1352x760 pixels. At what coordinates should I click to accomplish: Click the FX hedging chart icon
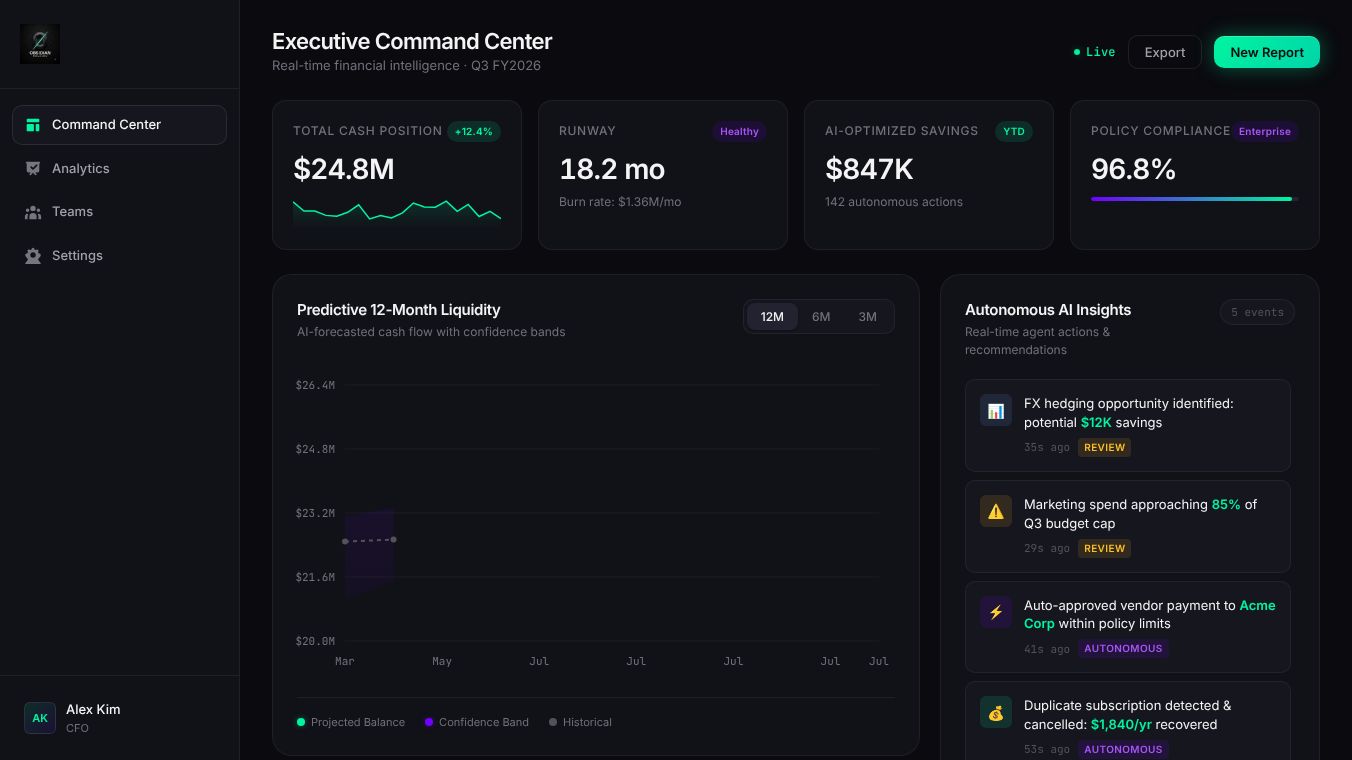996,411
